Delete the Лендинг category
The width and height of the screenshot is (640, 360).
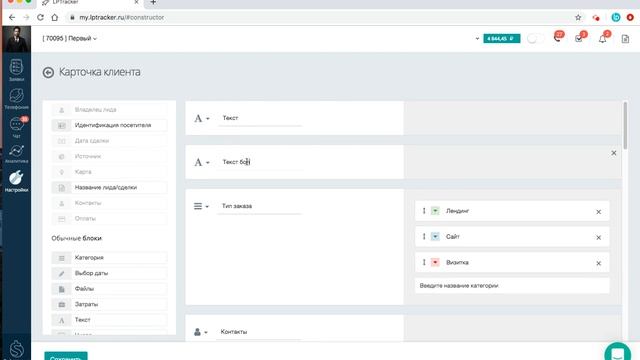tap(598, 212)
